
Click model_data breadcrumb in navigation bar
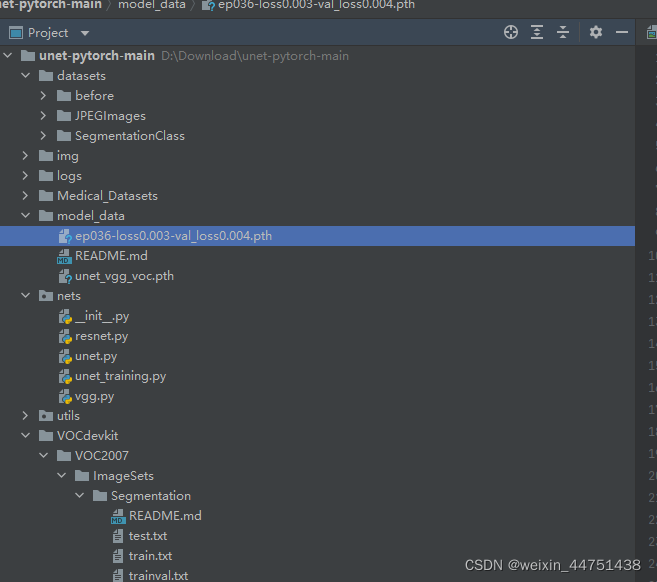point(152,5)
